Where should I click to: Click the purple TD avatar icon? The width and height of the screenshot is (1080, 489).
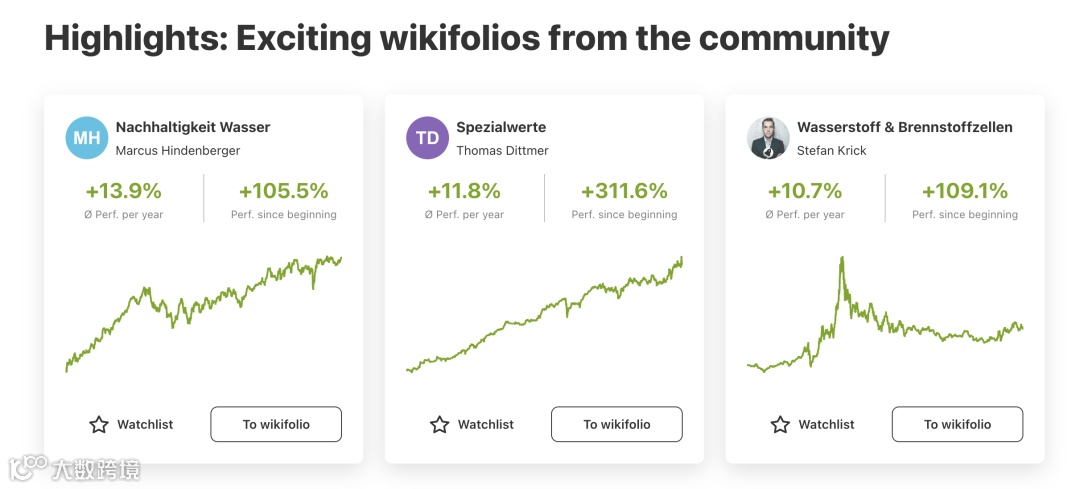pos(427,138)
